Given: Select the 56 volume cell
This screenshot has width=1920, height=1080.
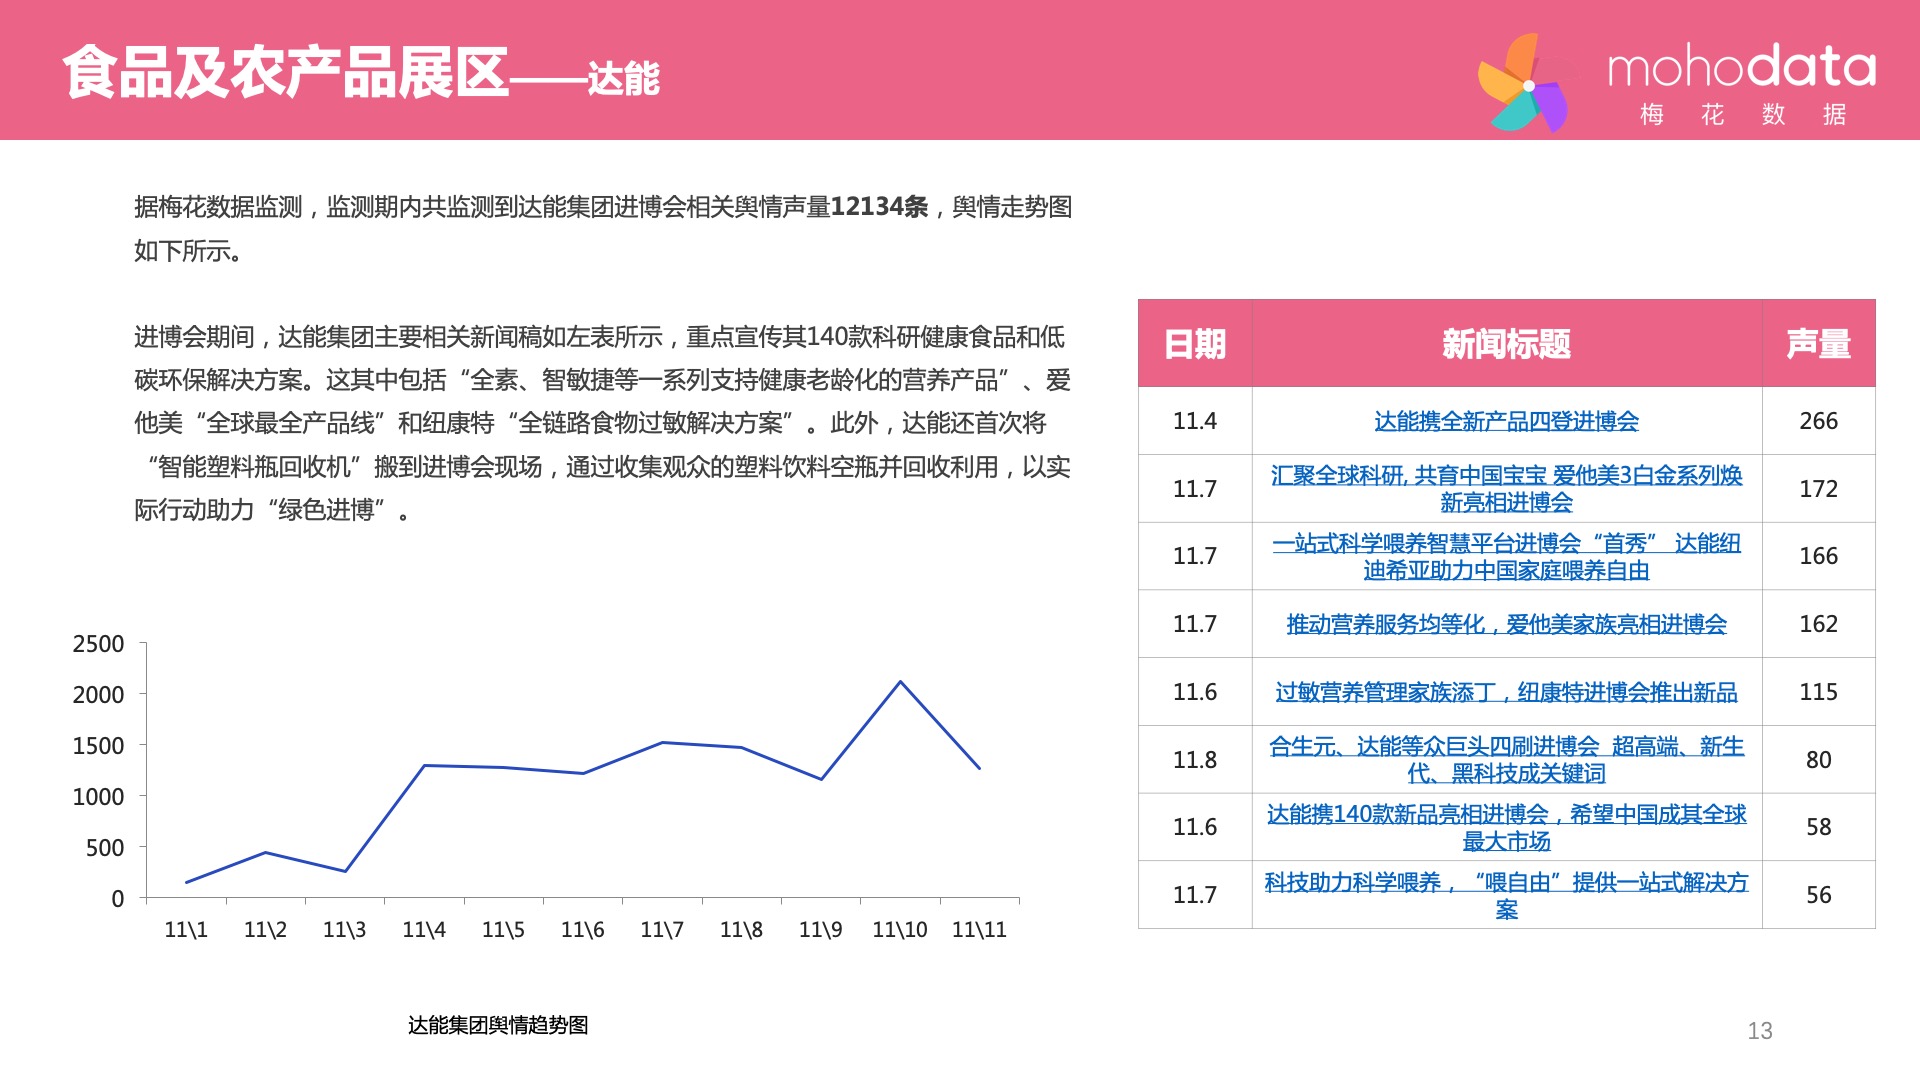Looking at the screenshot, I should pos(1818,895).
